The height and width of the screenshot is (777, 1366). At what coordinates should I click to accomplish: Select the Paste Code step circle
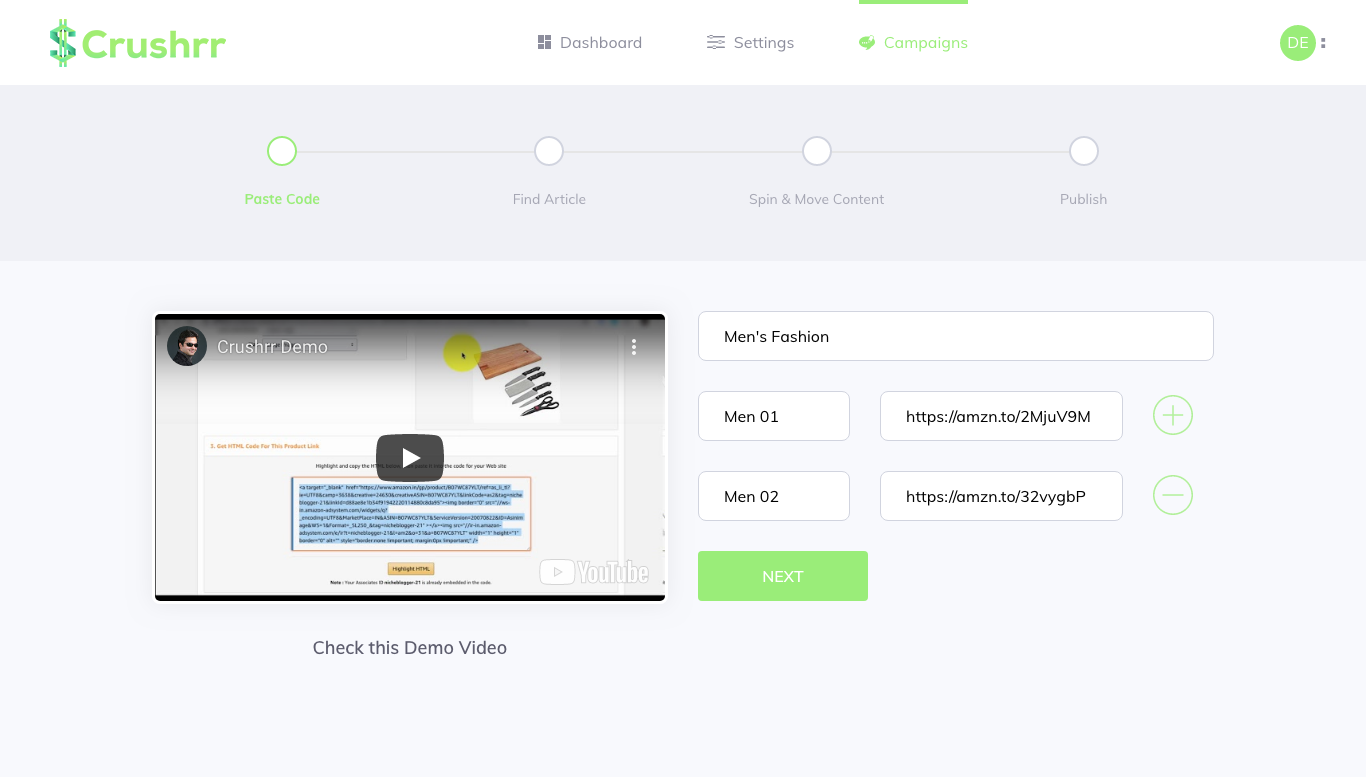(282, 151)
